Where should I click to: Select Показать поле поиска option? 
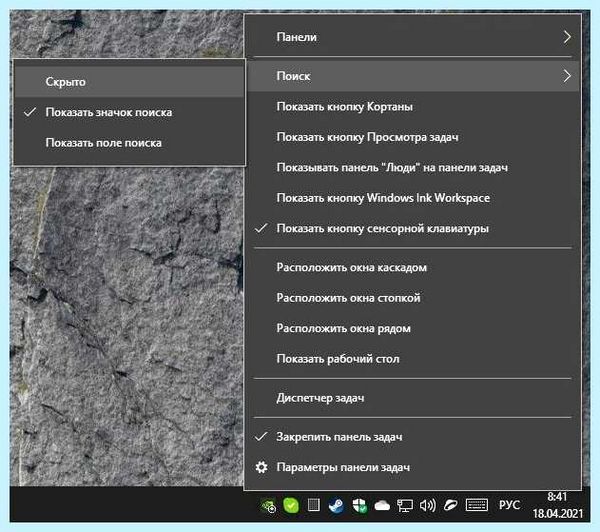[129, 143]
